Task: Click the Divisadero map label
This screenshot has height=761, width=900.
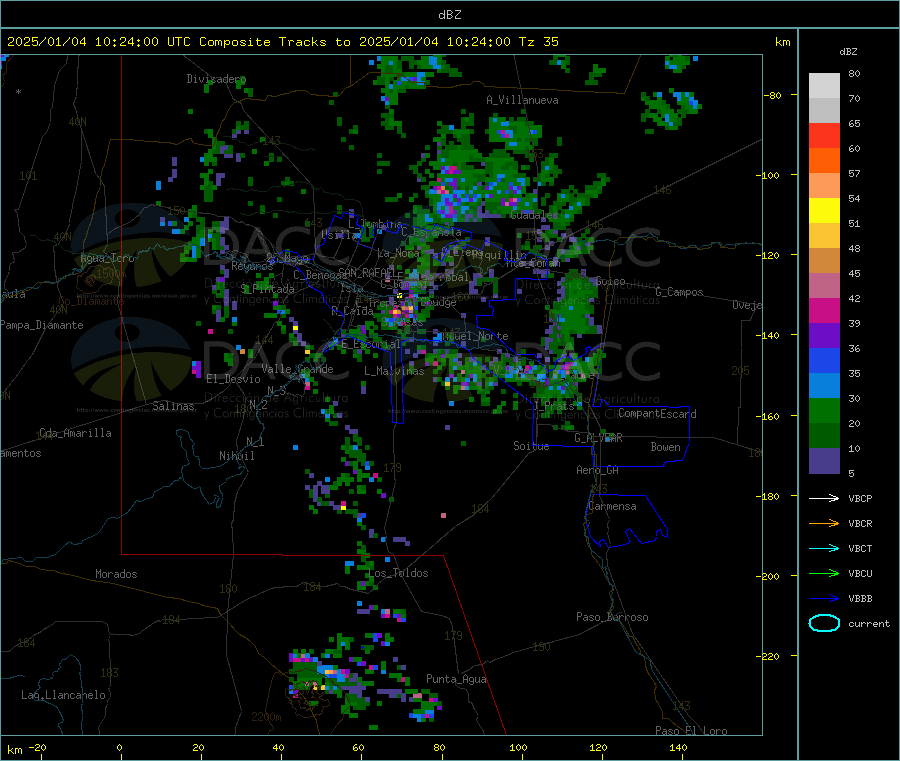Action: tap(216, 79)
